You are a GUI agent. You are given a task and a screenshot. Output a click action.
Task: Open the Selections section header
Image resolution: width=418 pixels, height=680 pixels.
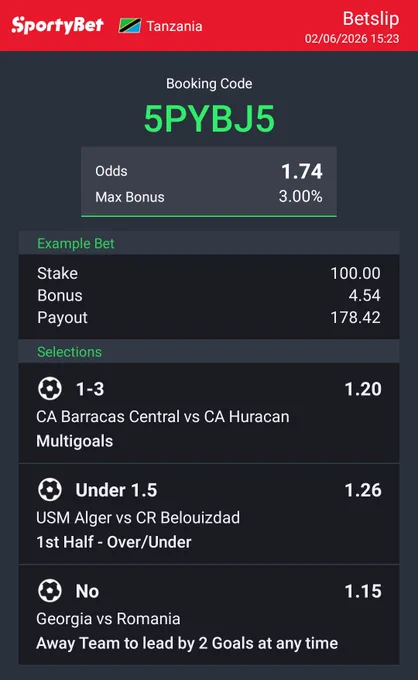209,352
